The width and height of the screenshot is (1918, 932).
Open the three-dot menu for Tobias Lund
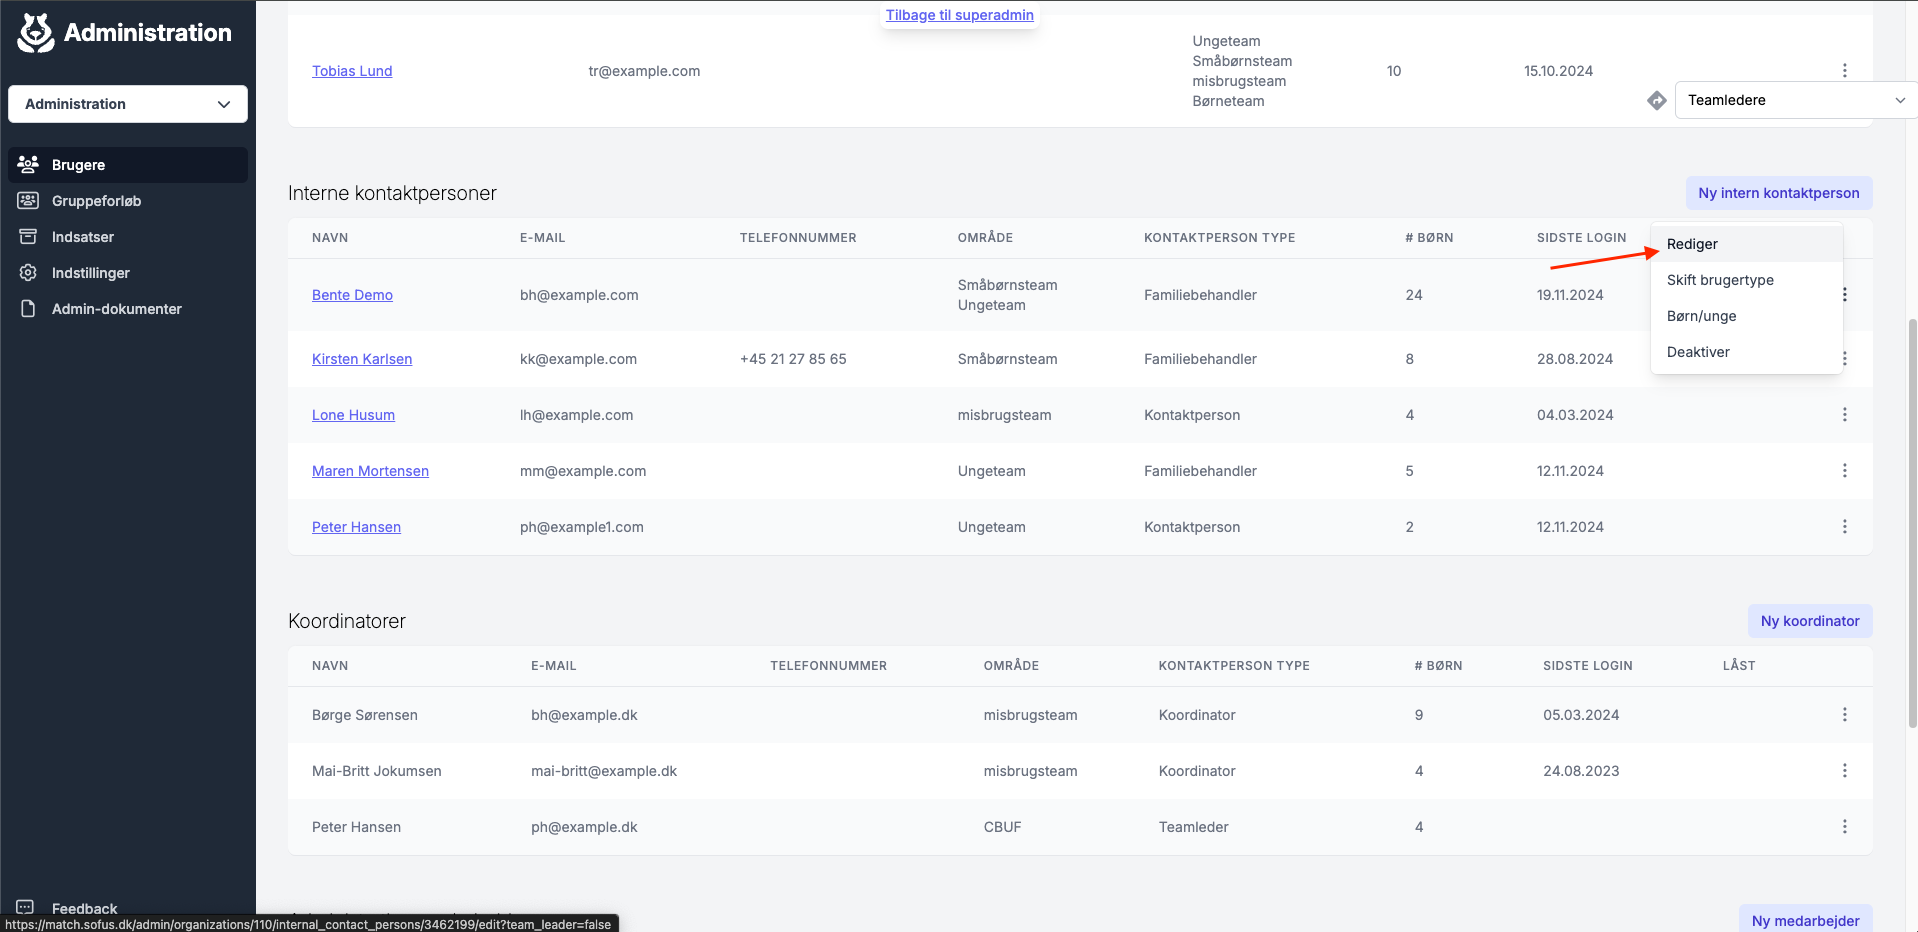click(1844, 70)
